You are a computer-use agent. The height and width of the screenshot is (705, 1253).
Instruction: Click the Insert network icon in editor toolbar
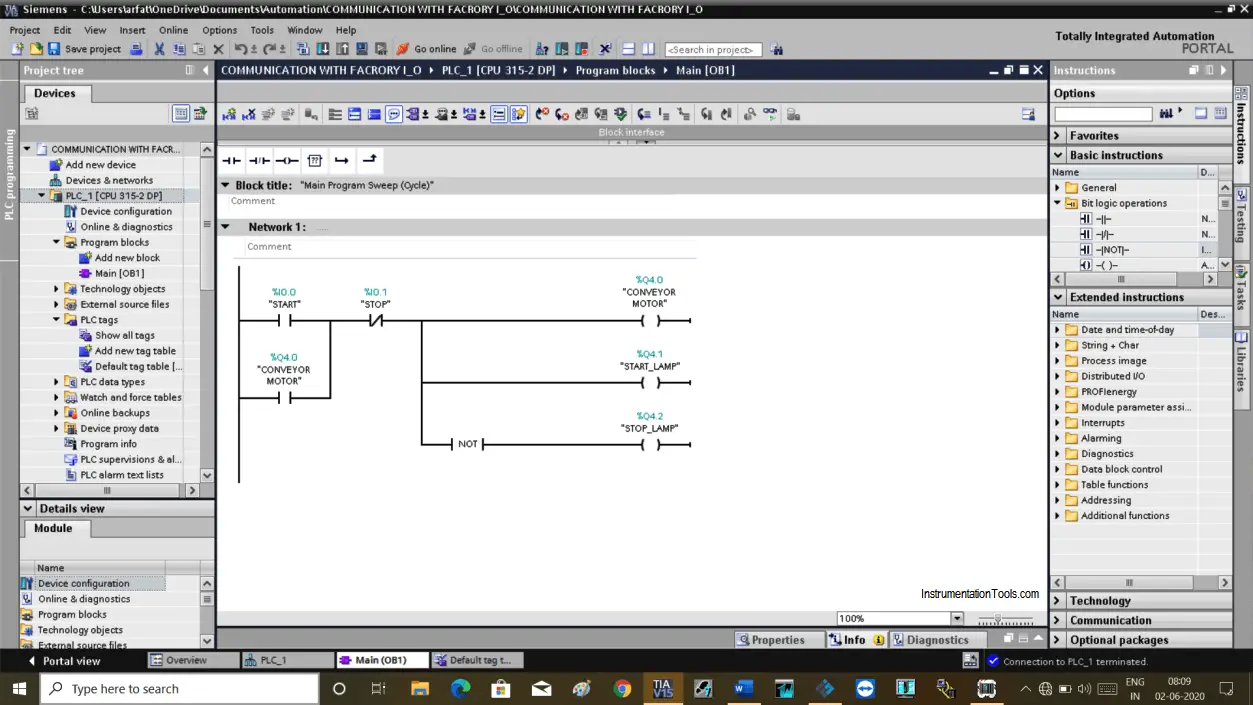pos(229,115)
